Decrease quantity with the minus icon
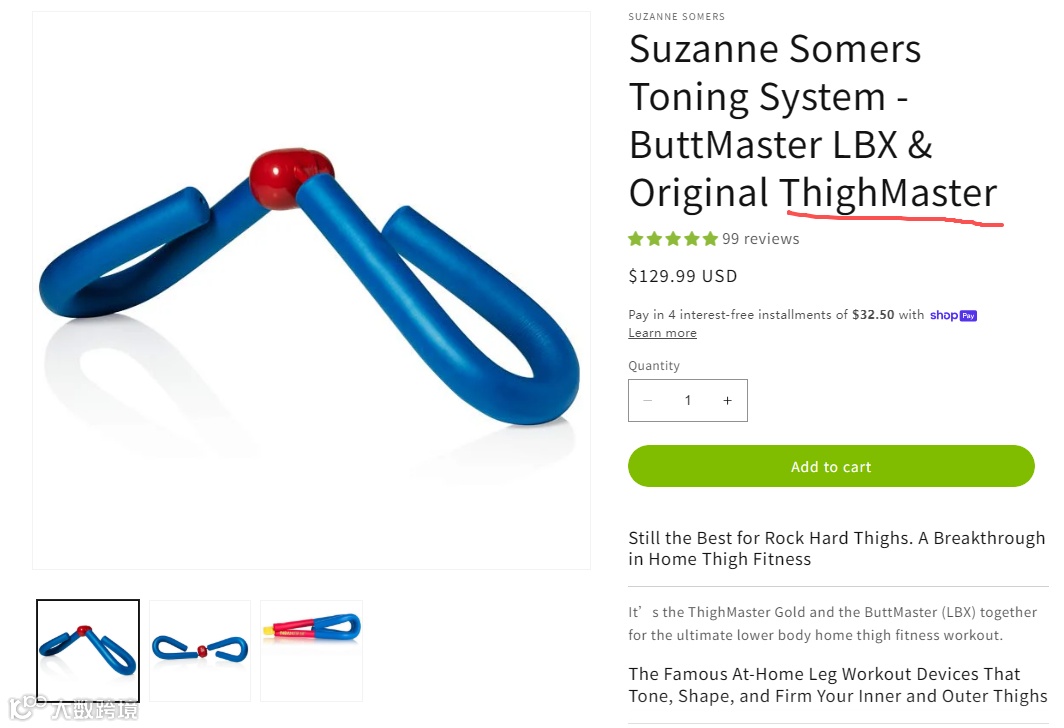Viewport: 1064px width, 728px height. tap(647, 401)
